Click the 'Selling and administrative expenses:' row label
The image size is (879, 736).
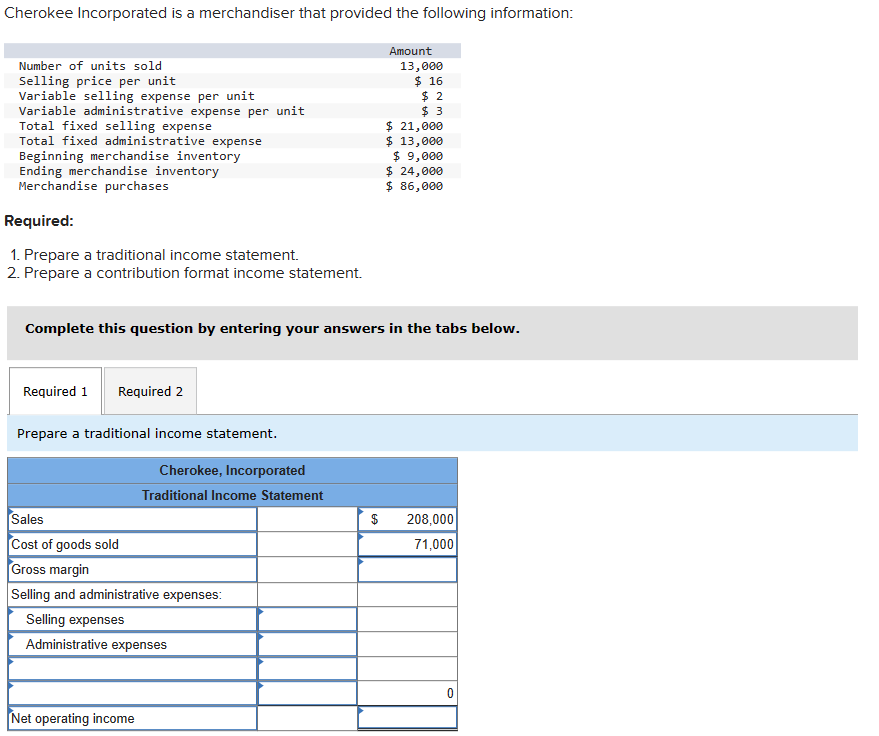point(117,594)
